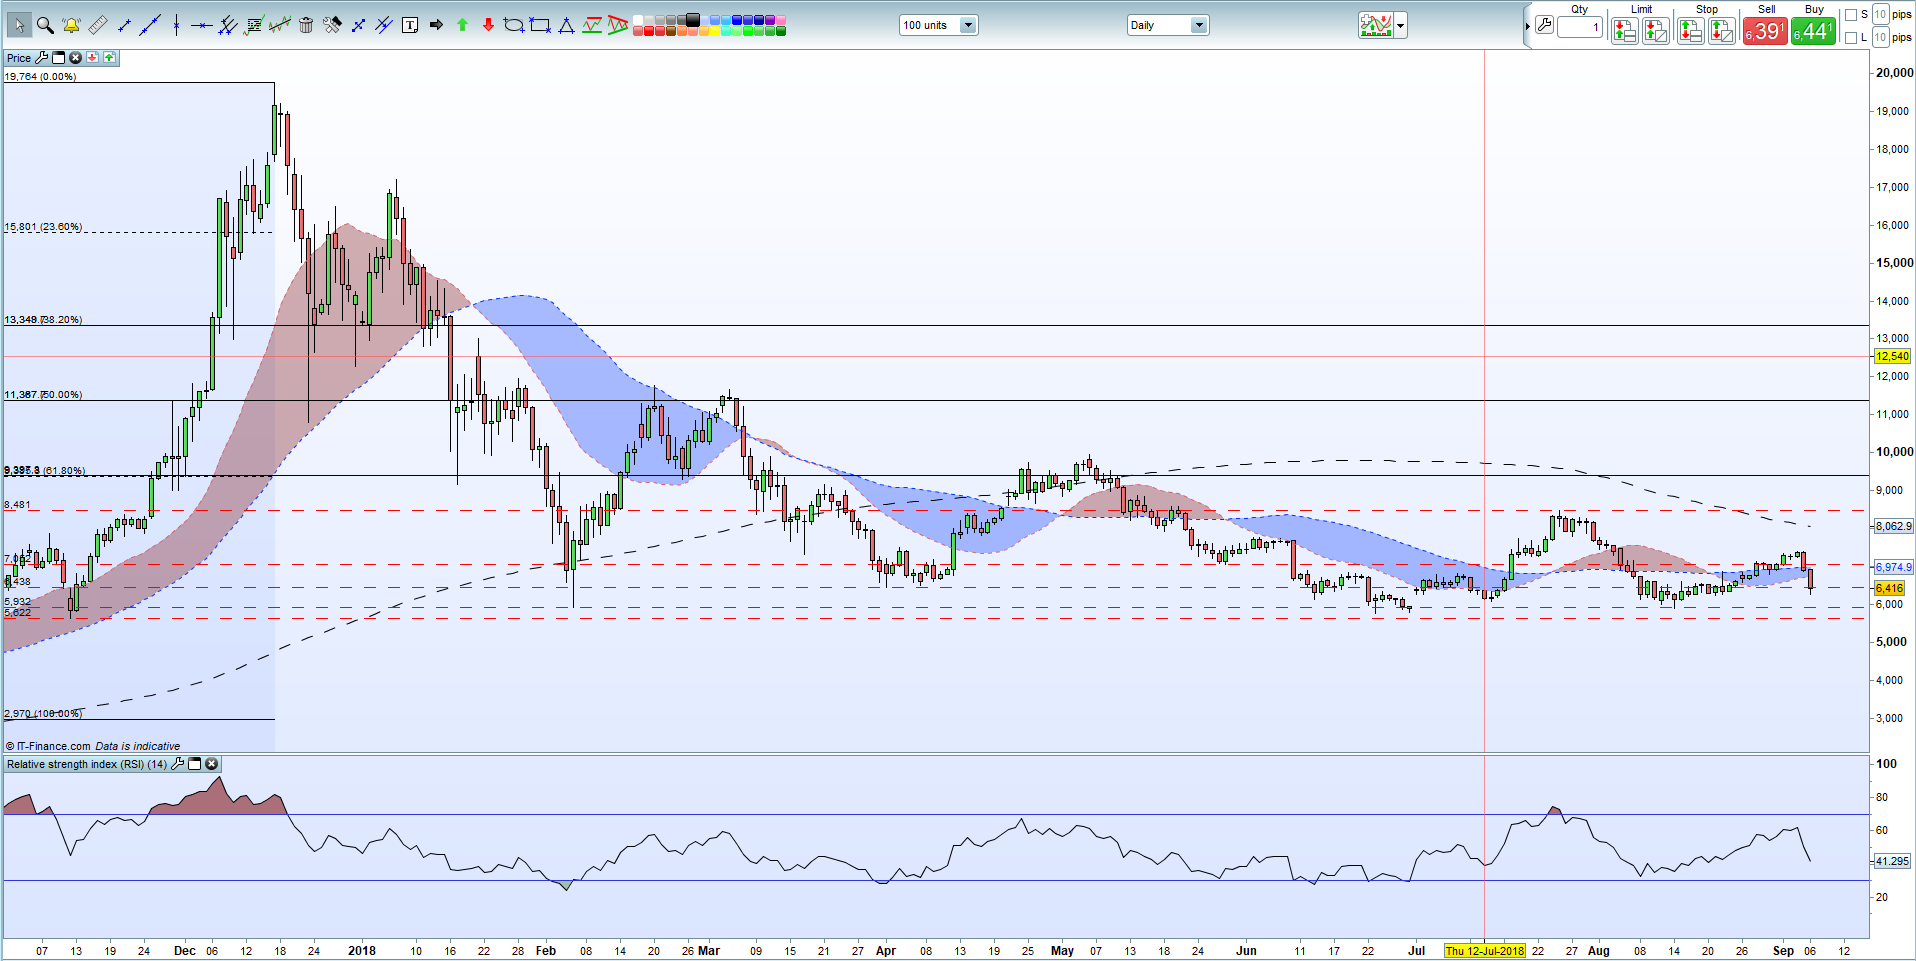Enable the L limit checkbox
The image size is (1916, 961).
point(1851,38)
